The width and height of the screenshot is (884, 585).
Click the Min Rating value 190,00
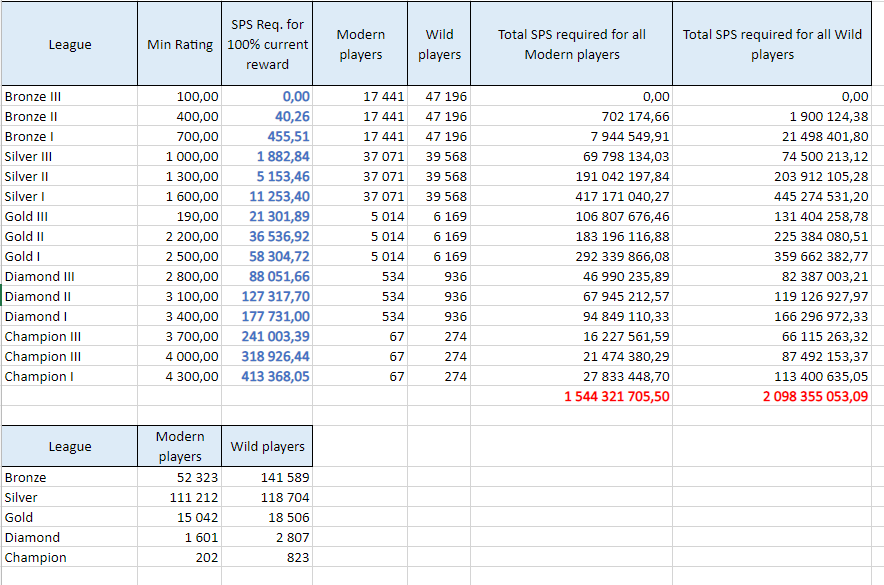click(180, 216)
